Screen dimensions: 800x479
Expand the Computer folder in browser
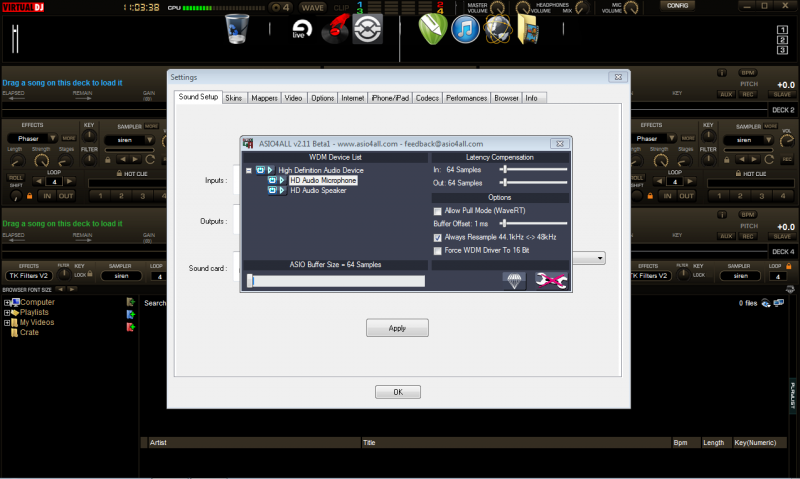pyautogui.click(x=7, y=302)
